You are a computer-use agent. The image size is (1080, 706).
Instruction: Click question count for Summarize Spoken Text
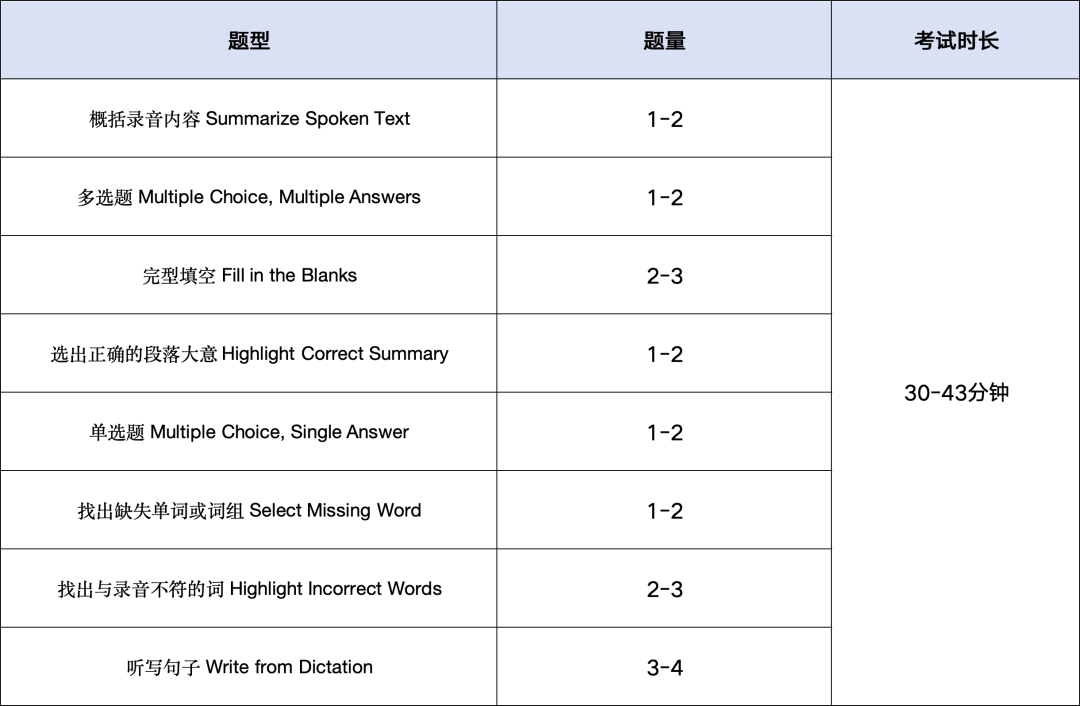[664, 118]
